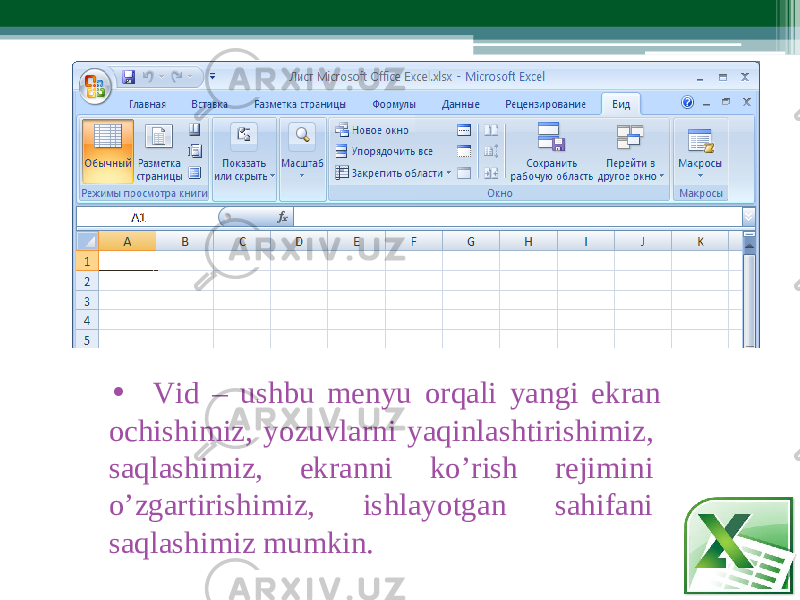Switch to the Вставка ribbon tab
The image size is (800, 600).
coord(209,104)
